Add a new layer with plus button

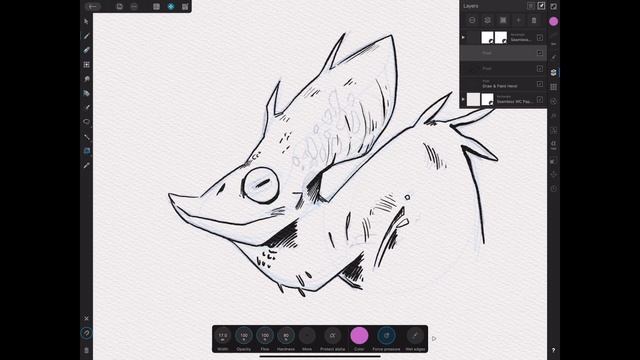click(518, 20)
